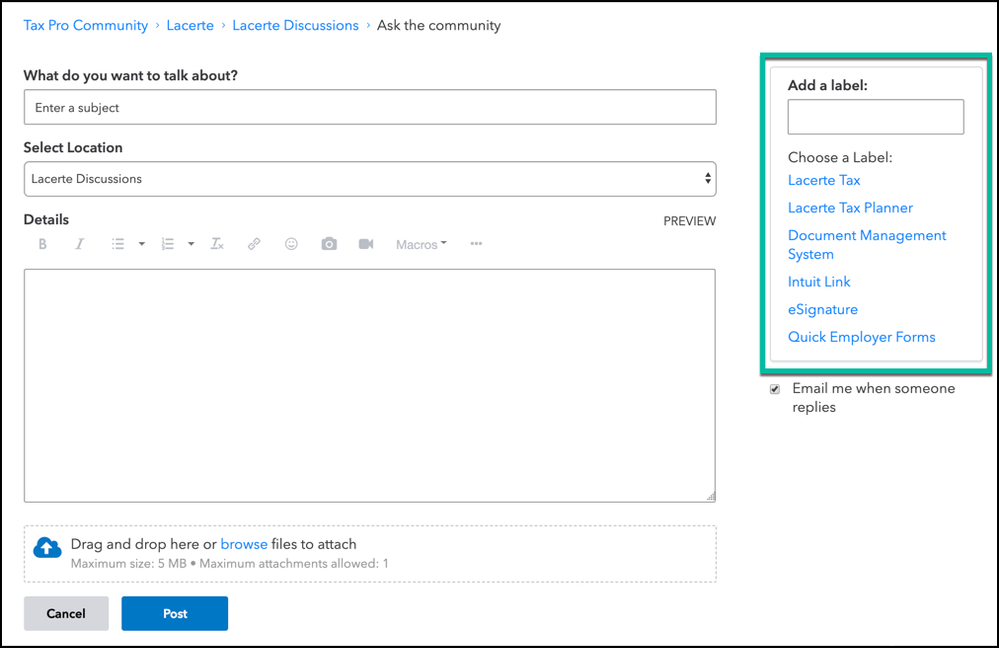Open the numbered list style arrow
Screen dimensions: 999x648
click(x=191, y=244)
